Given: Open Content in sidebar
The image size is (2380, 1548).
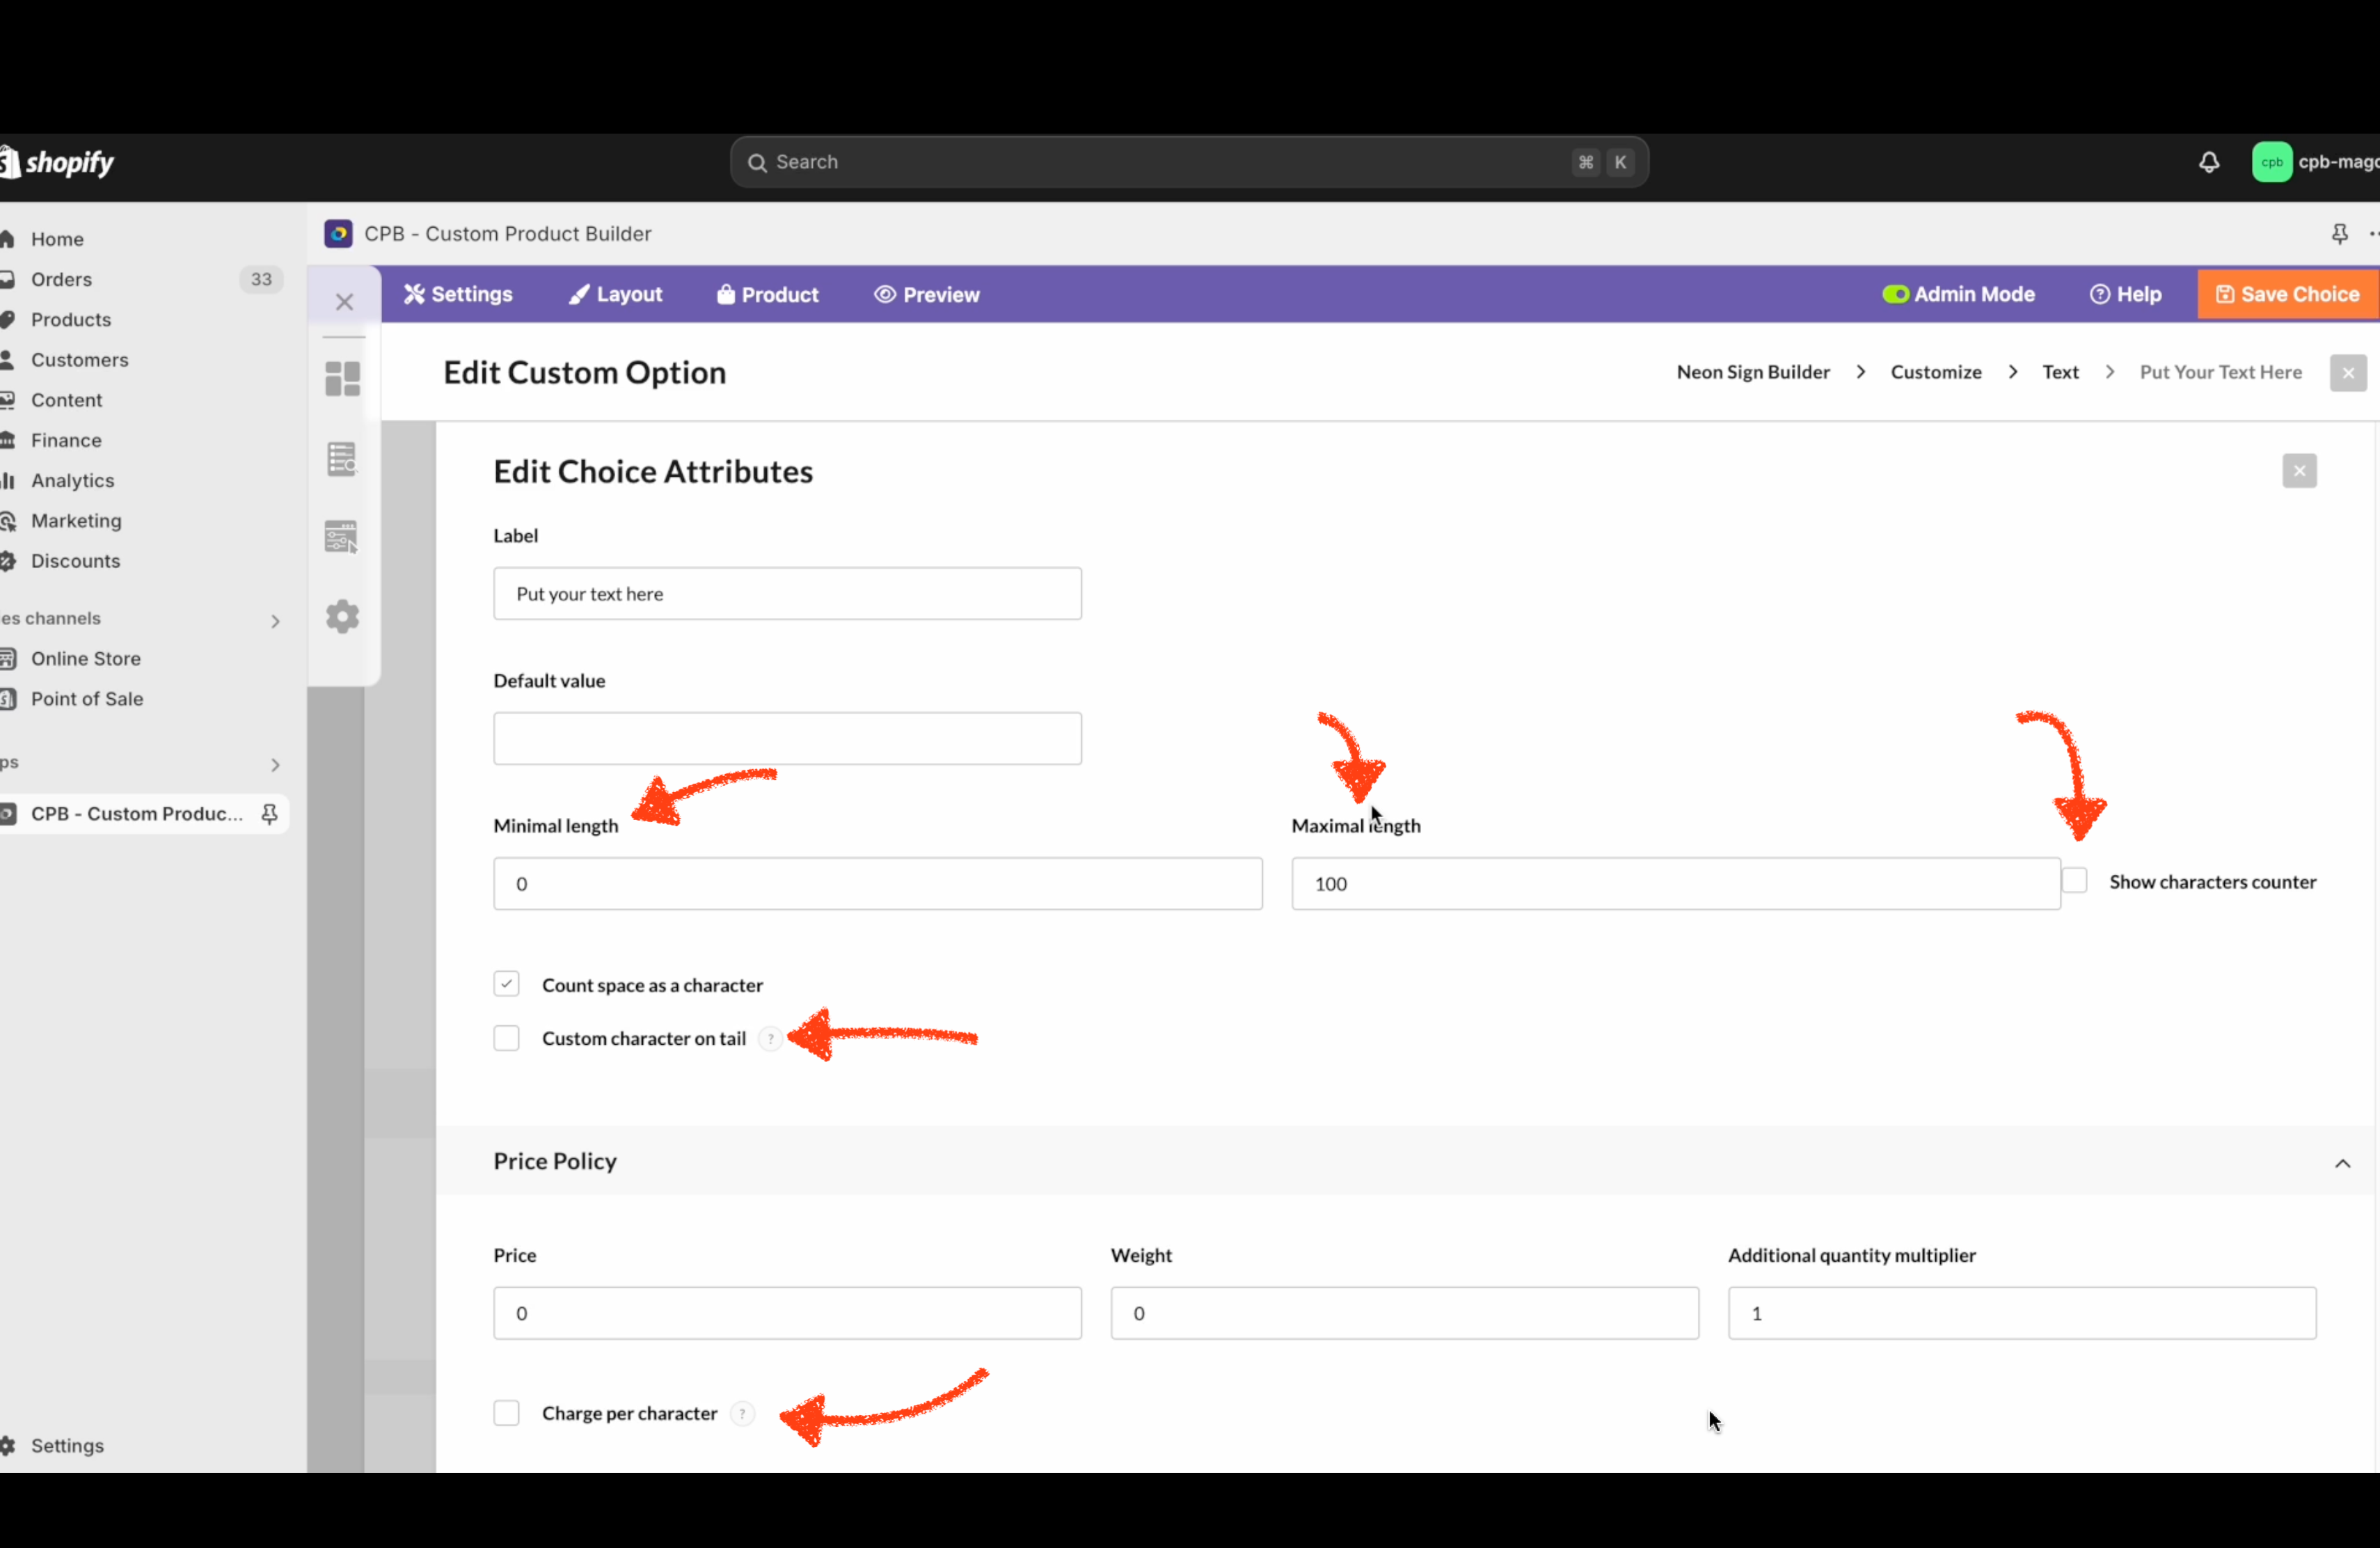Looking at the screenshot, I should (66, 400).
